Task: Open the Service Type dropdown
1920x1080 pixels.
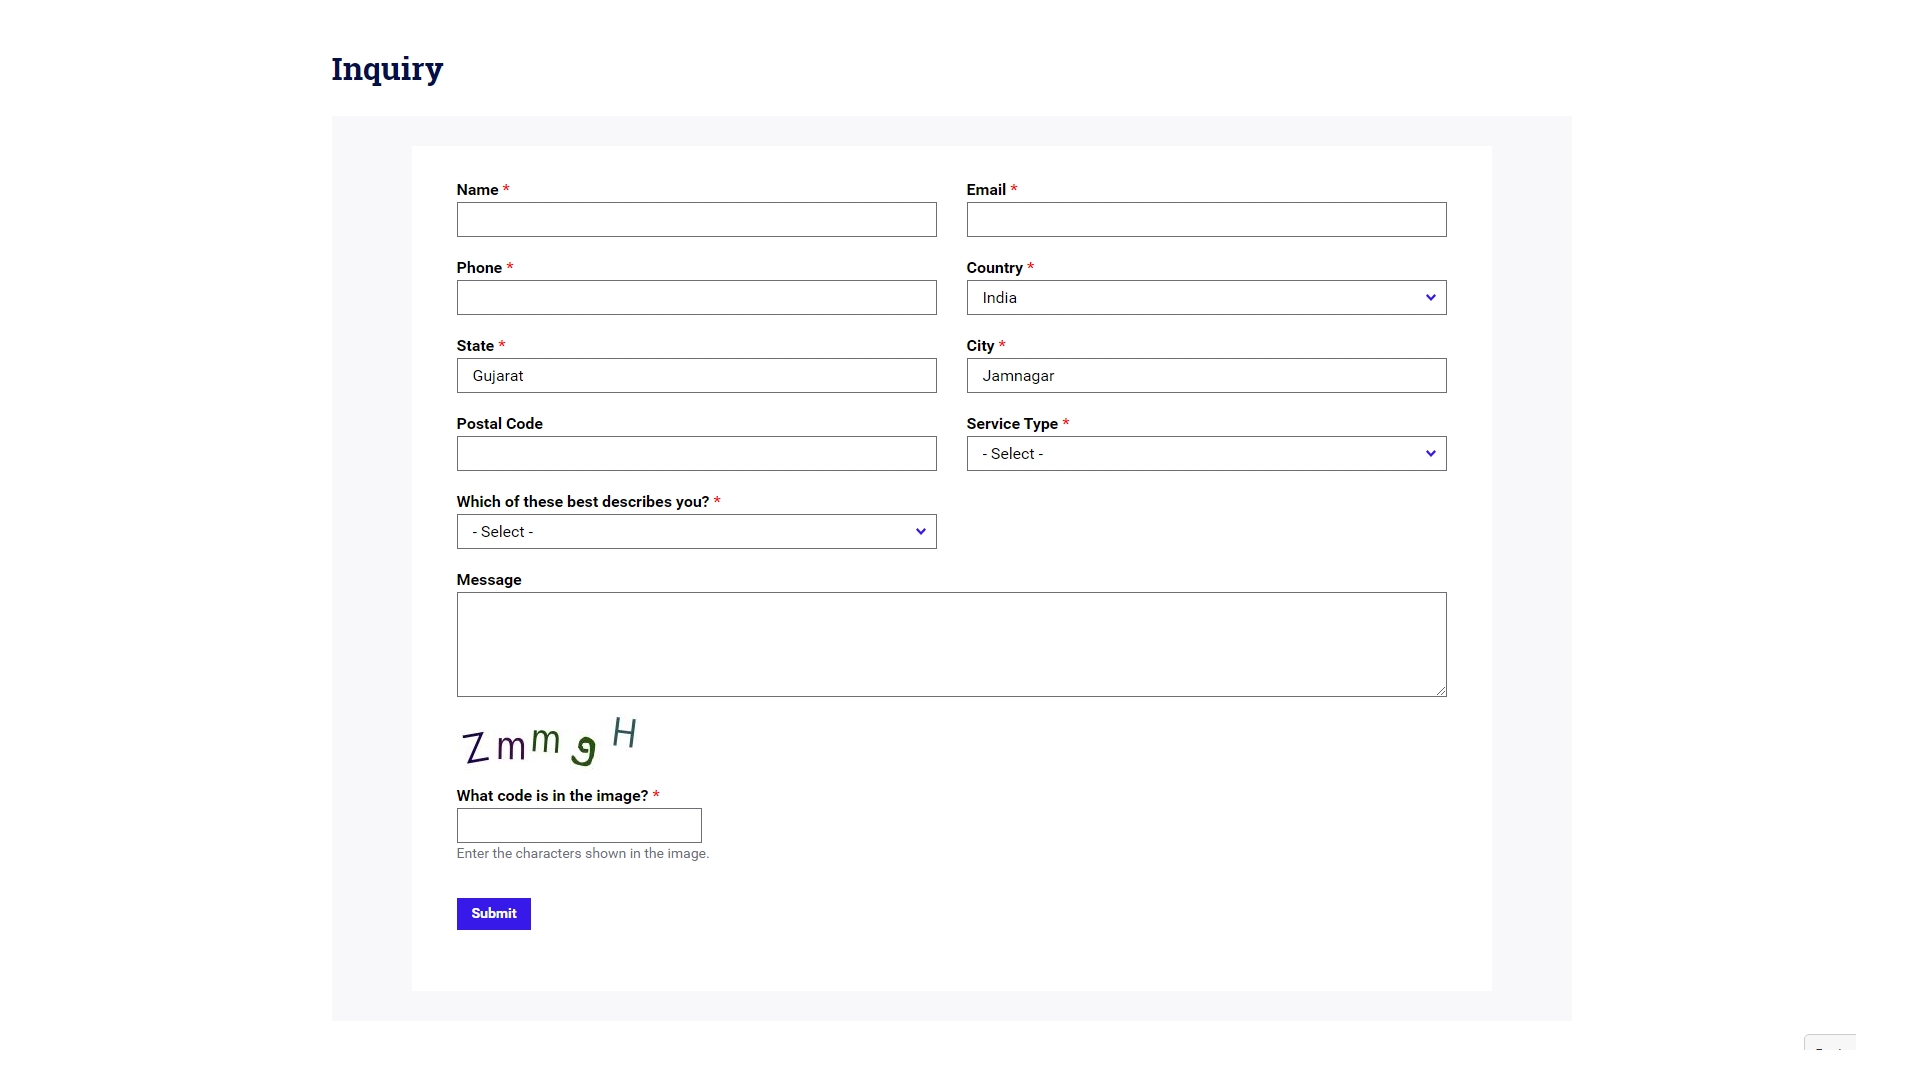Action: click(1205, 453)
